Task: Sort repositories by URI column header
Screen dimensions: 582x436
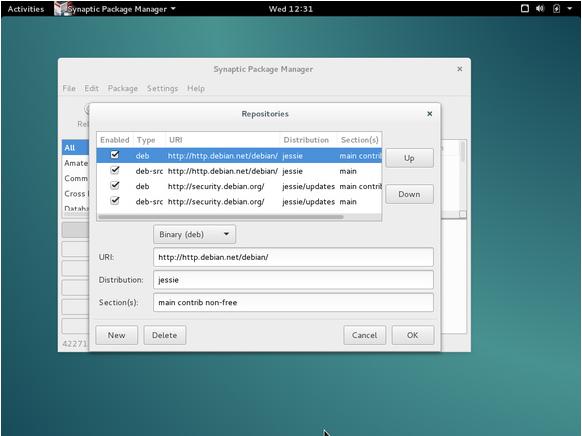Action: click(223, 140)
